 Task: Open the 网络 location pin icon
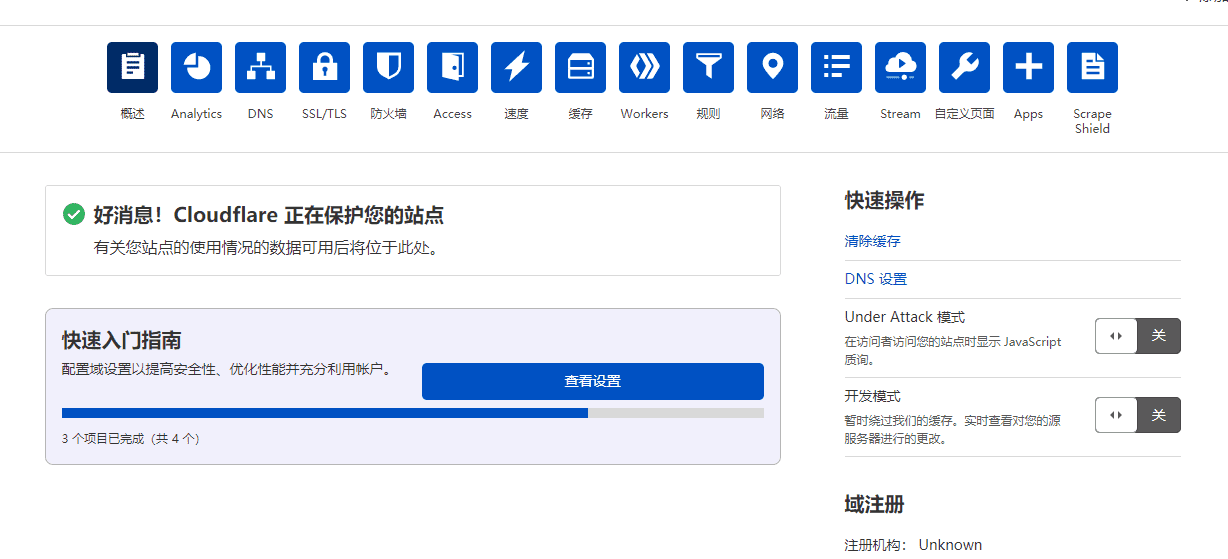772,67
